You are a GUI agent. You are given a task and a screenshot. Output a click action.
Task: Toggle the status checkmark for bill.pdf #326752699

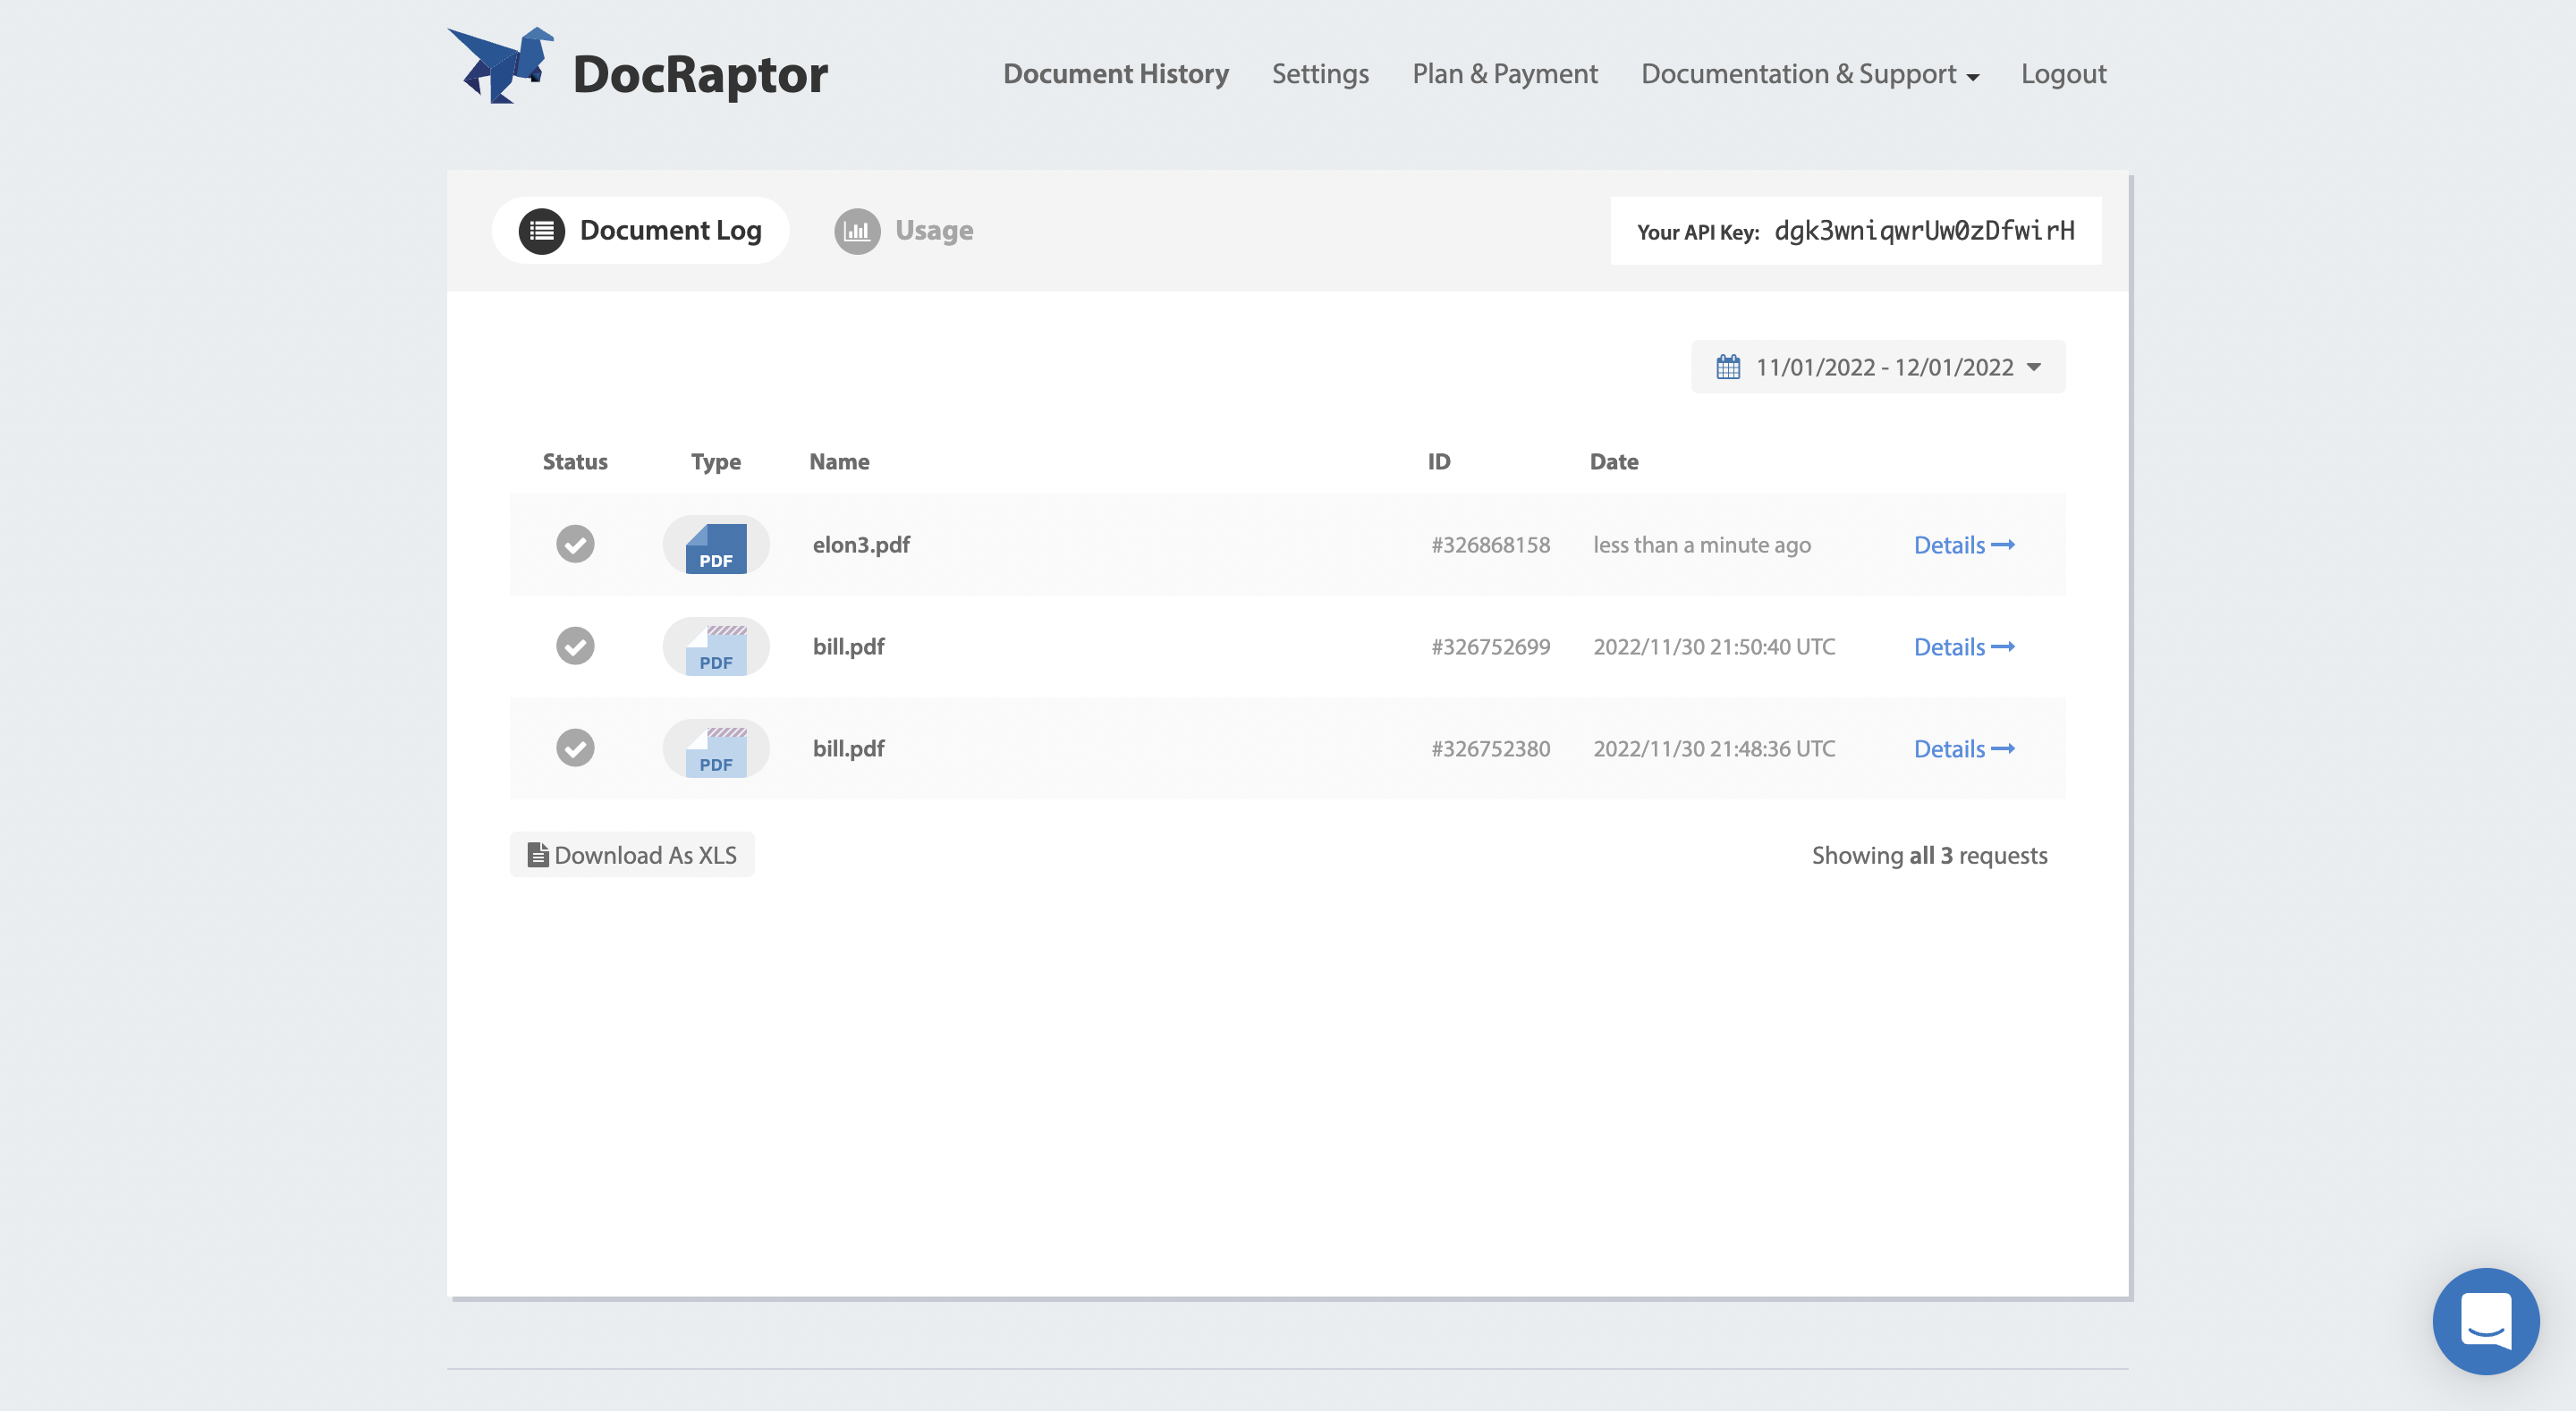click(575, 646)
